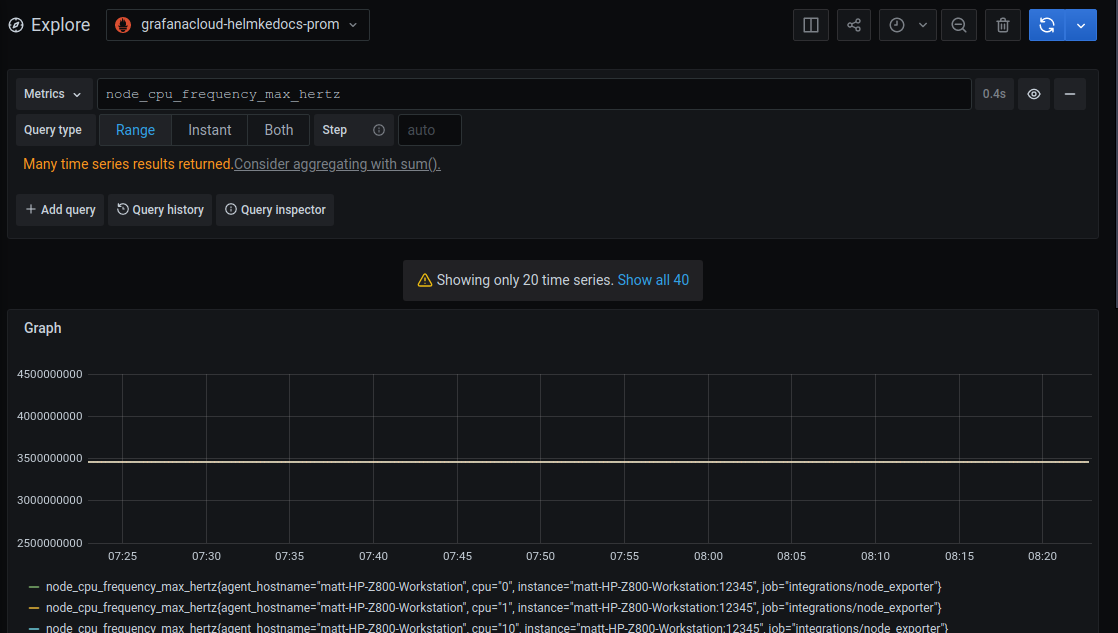
Task: Run the query with the refresh icon
Action: (x=1046, y=24)
